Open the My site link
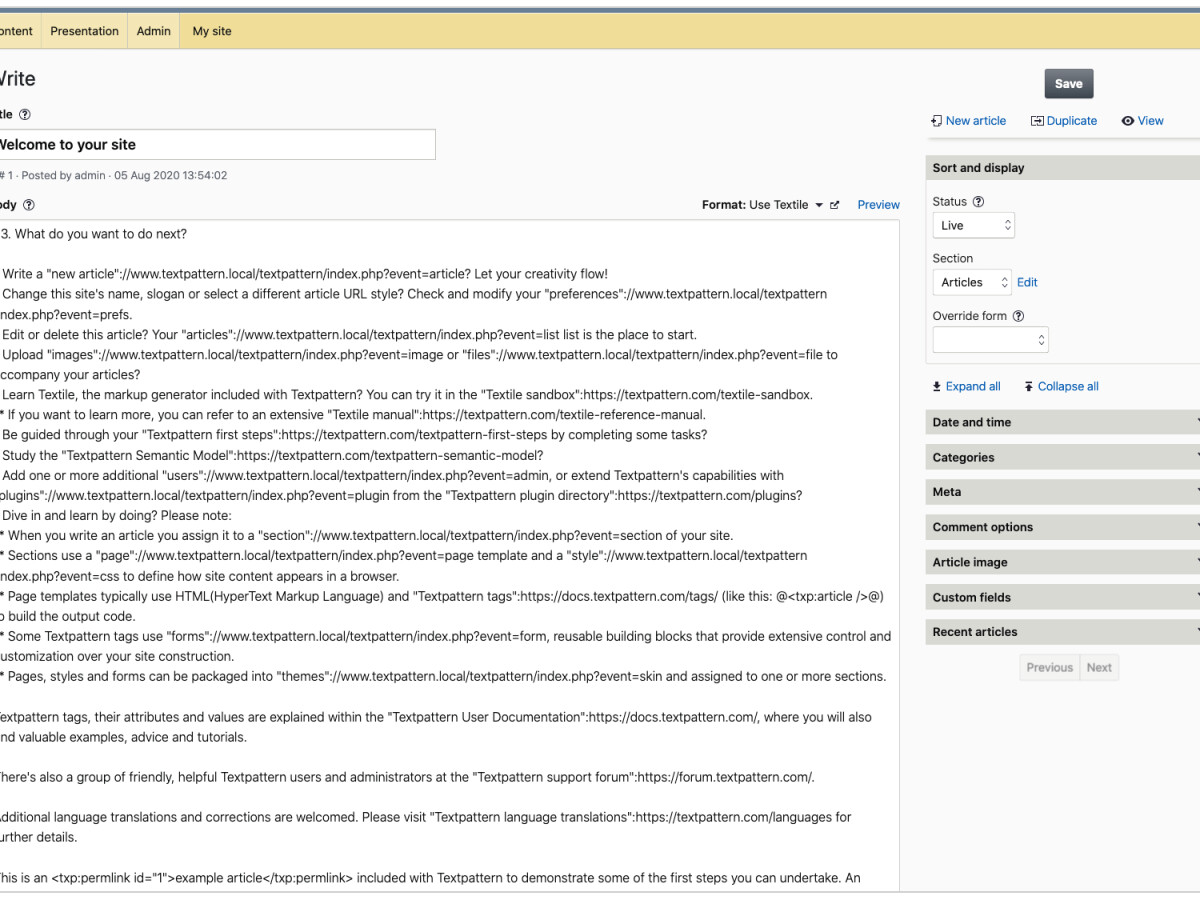The width and height of the screenshot is (1200, 900). 212,31
